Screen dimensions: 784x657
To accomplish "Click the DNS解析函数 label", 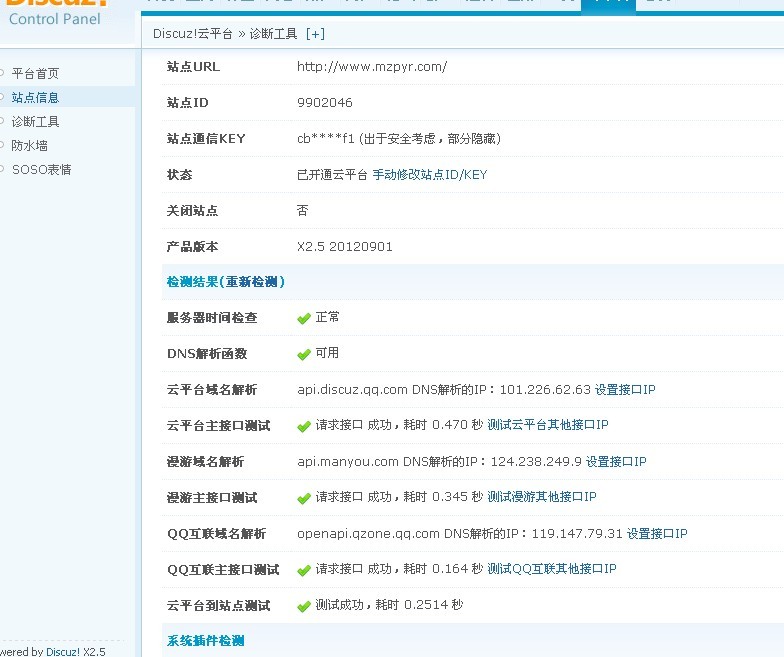I will [207, 354].
